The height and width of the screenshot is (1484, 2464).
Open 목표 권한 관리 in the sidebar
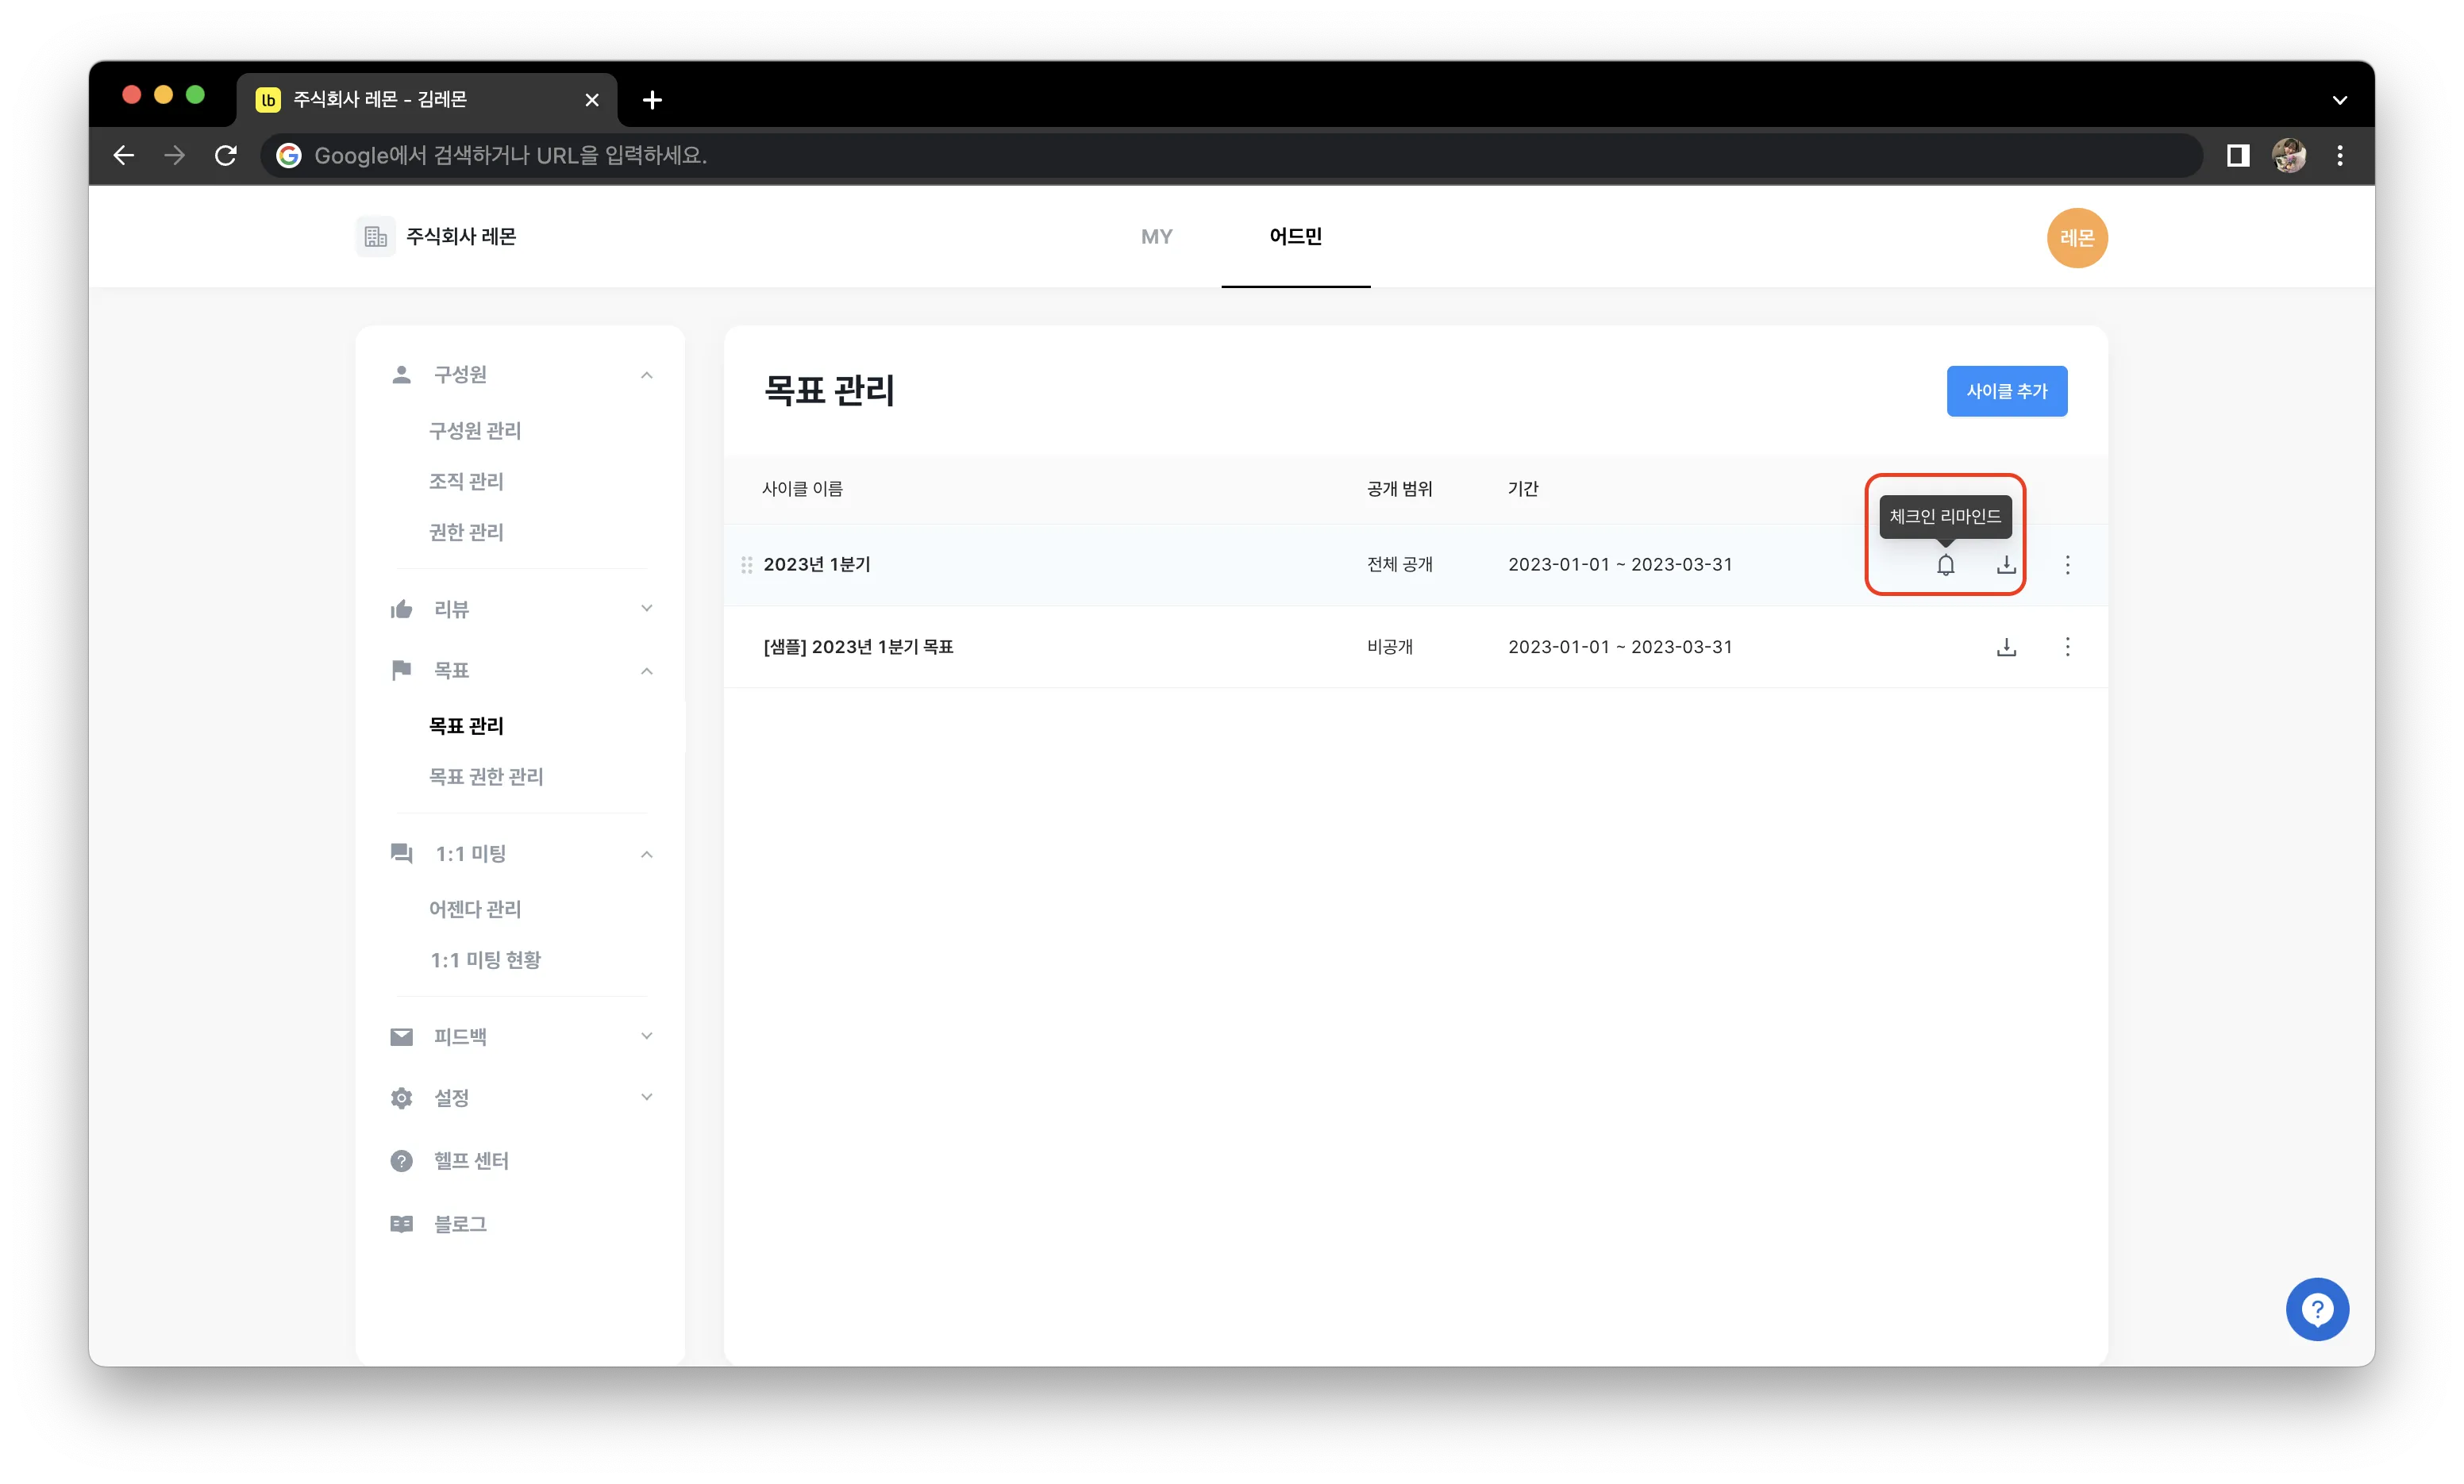click(486, 776)
